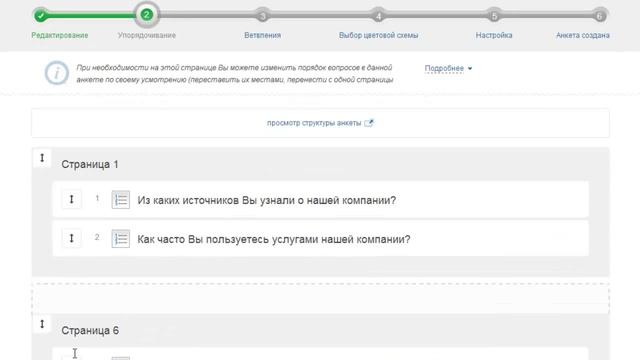Open the Редактирование step label

pyautogui.click(x=60, y=36)
